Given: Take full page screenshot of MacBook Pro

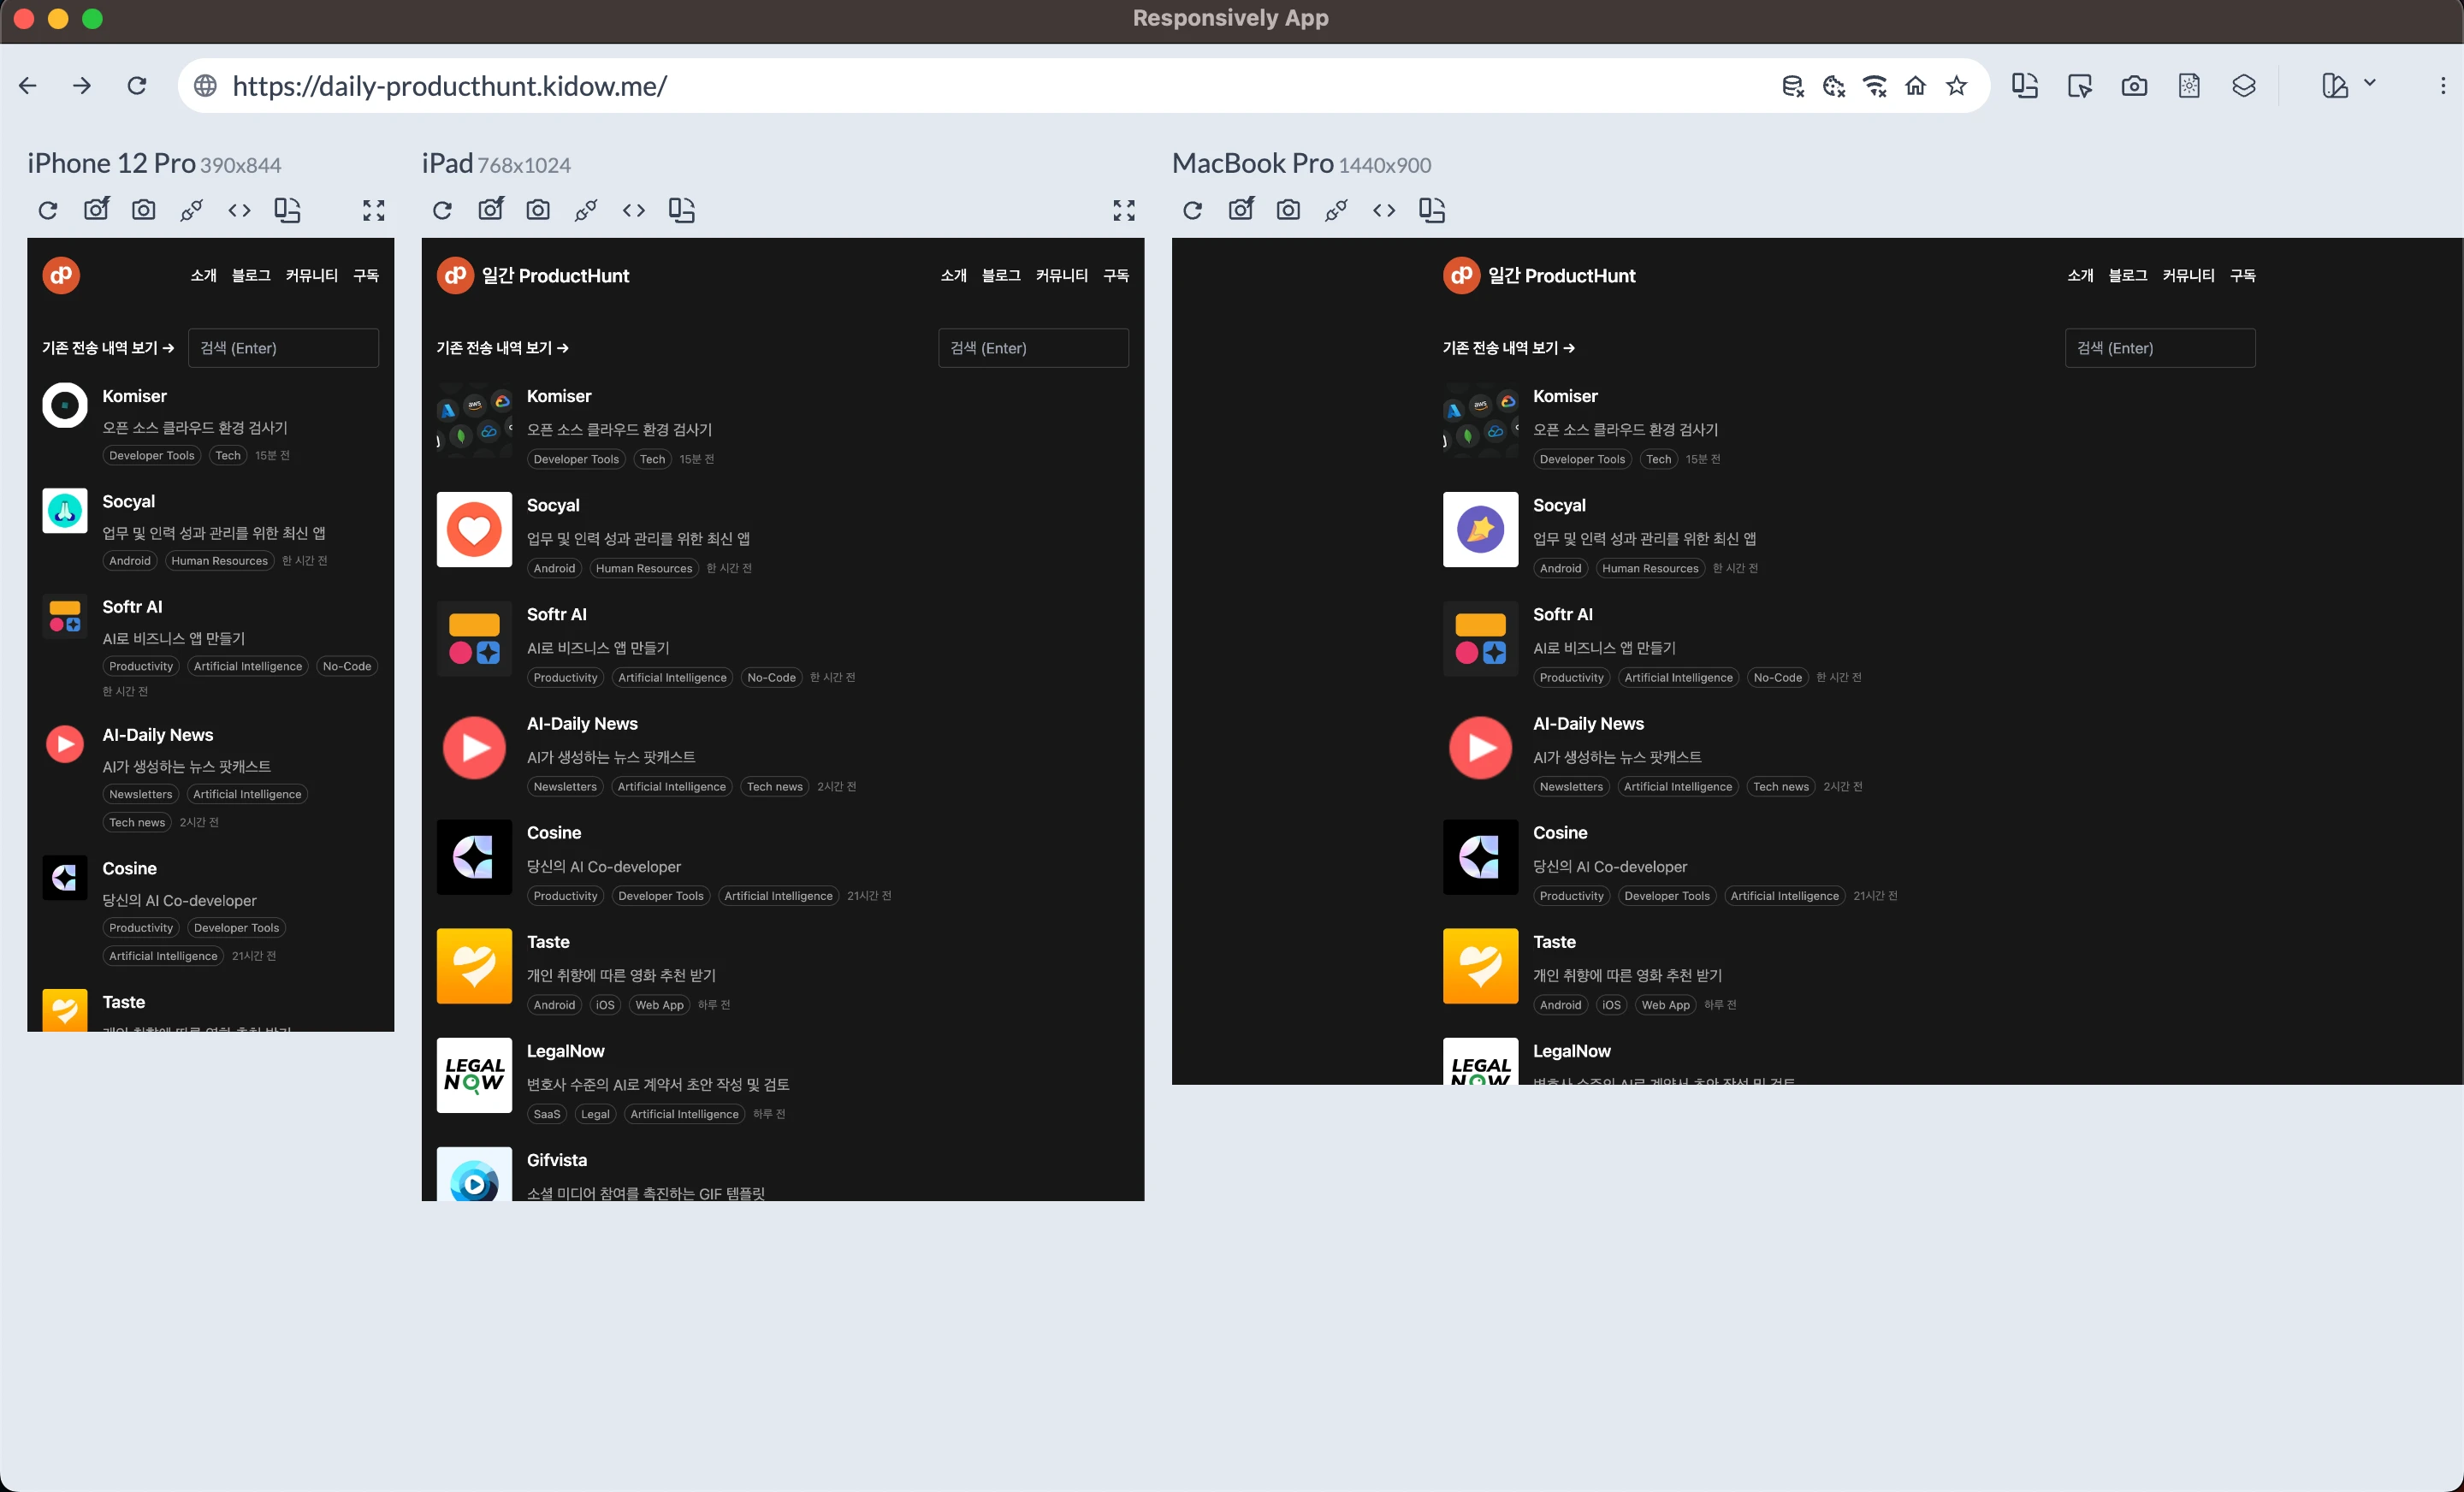Looking at the screenshot, I should click(x=1288, y=210).
